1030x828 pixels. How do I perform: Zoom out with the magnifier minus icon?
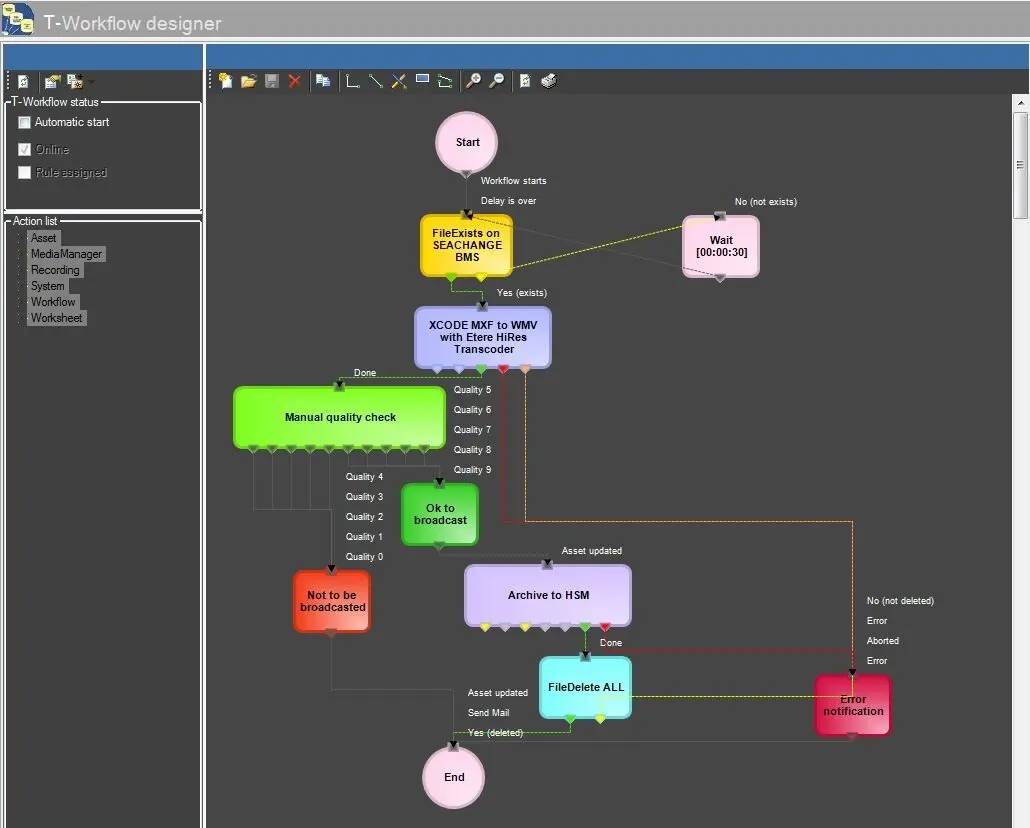496,81
